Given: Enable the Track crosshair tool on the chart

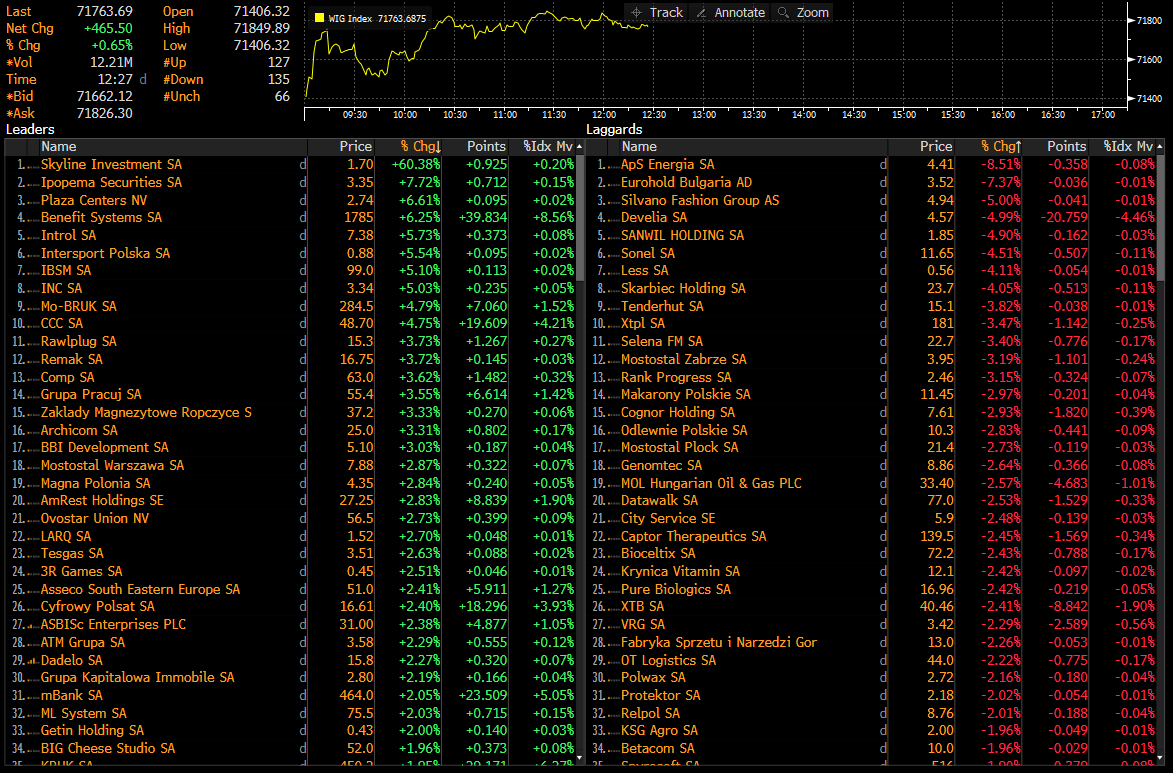Looking at the screenshot, I should (x=657, y=12).
